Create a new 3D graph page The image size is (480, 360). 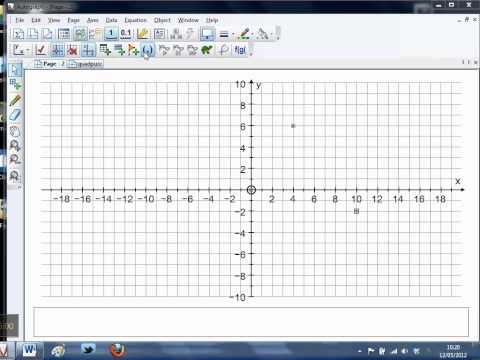pyautogui.click(x=48, y=33)
